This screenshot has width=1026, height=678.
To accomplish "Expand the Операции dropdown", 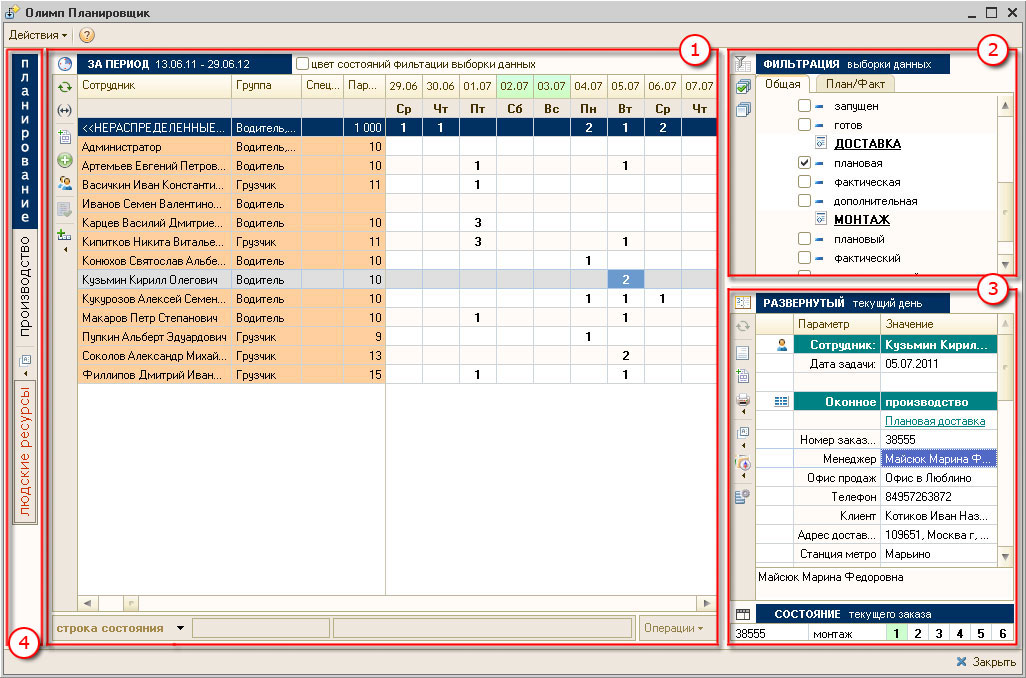I will pos(673,628).
